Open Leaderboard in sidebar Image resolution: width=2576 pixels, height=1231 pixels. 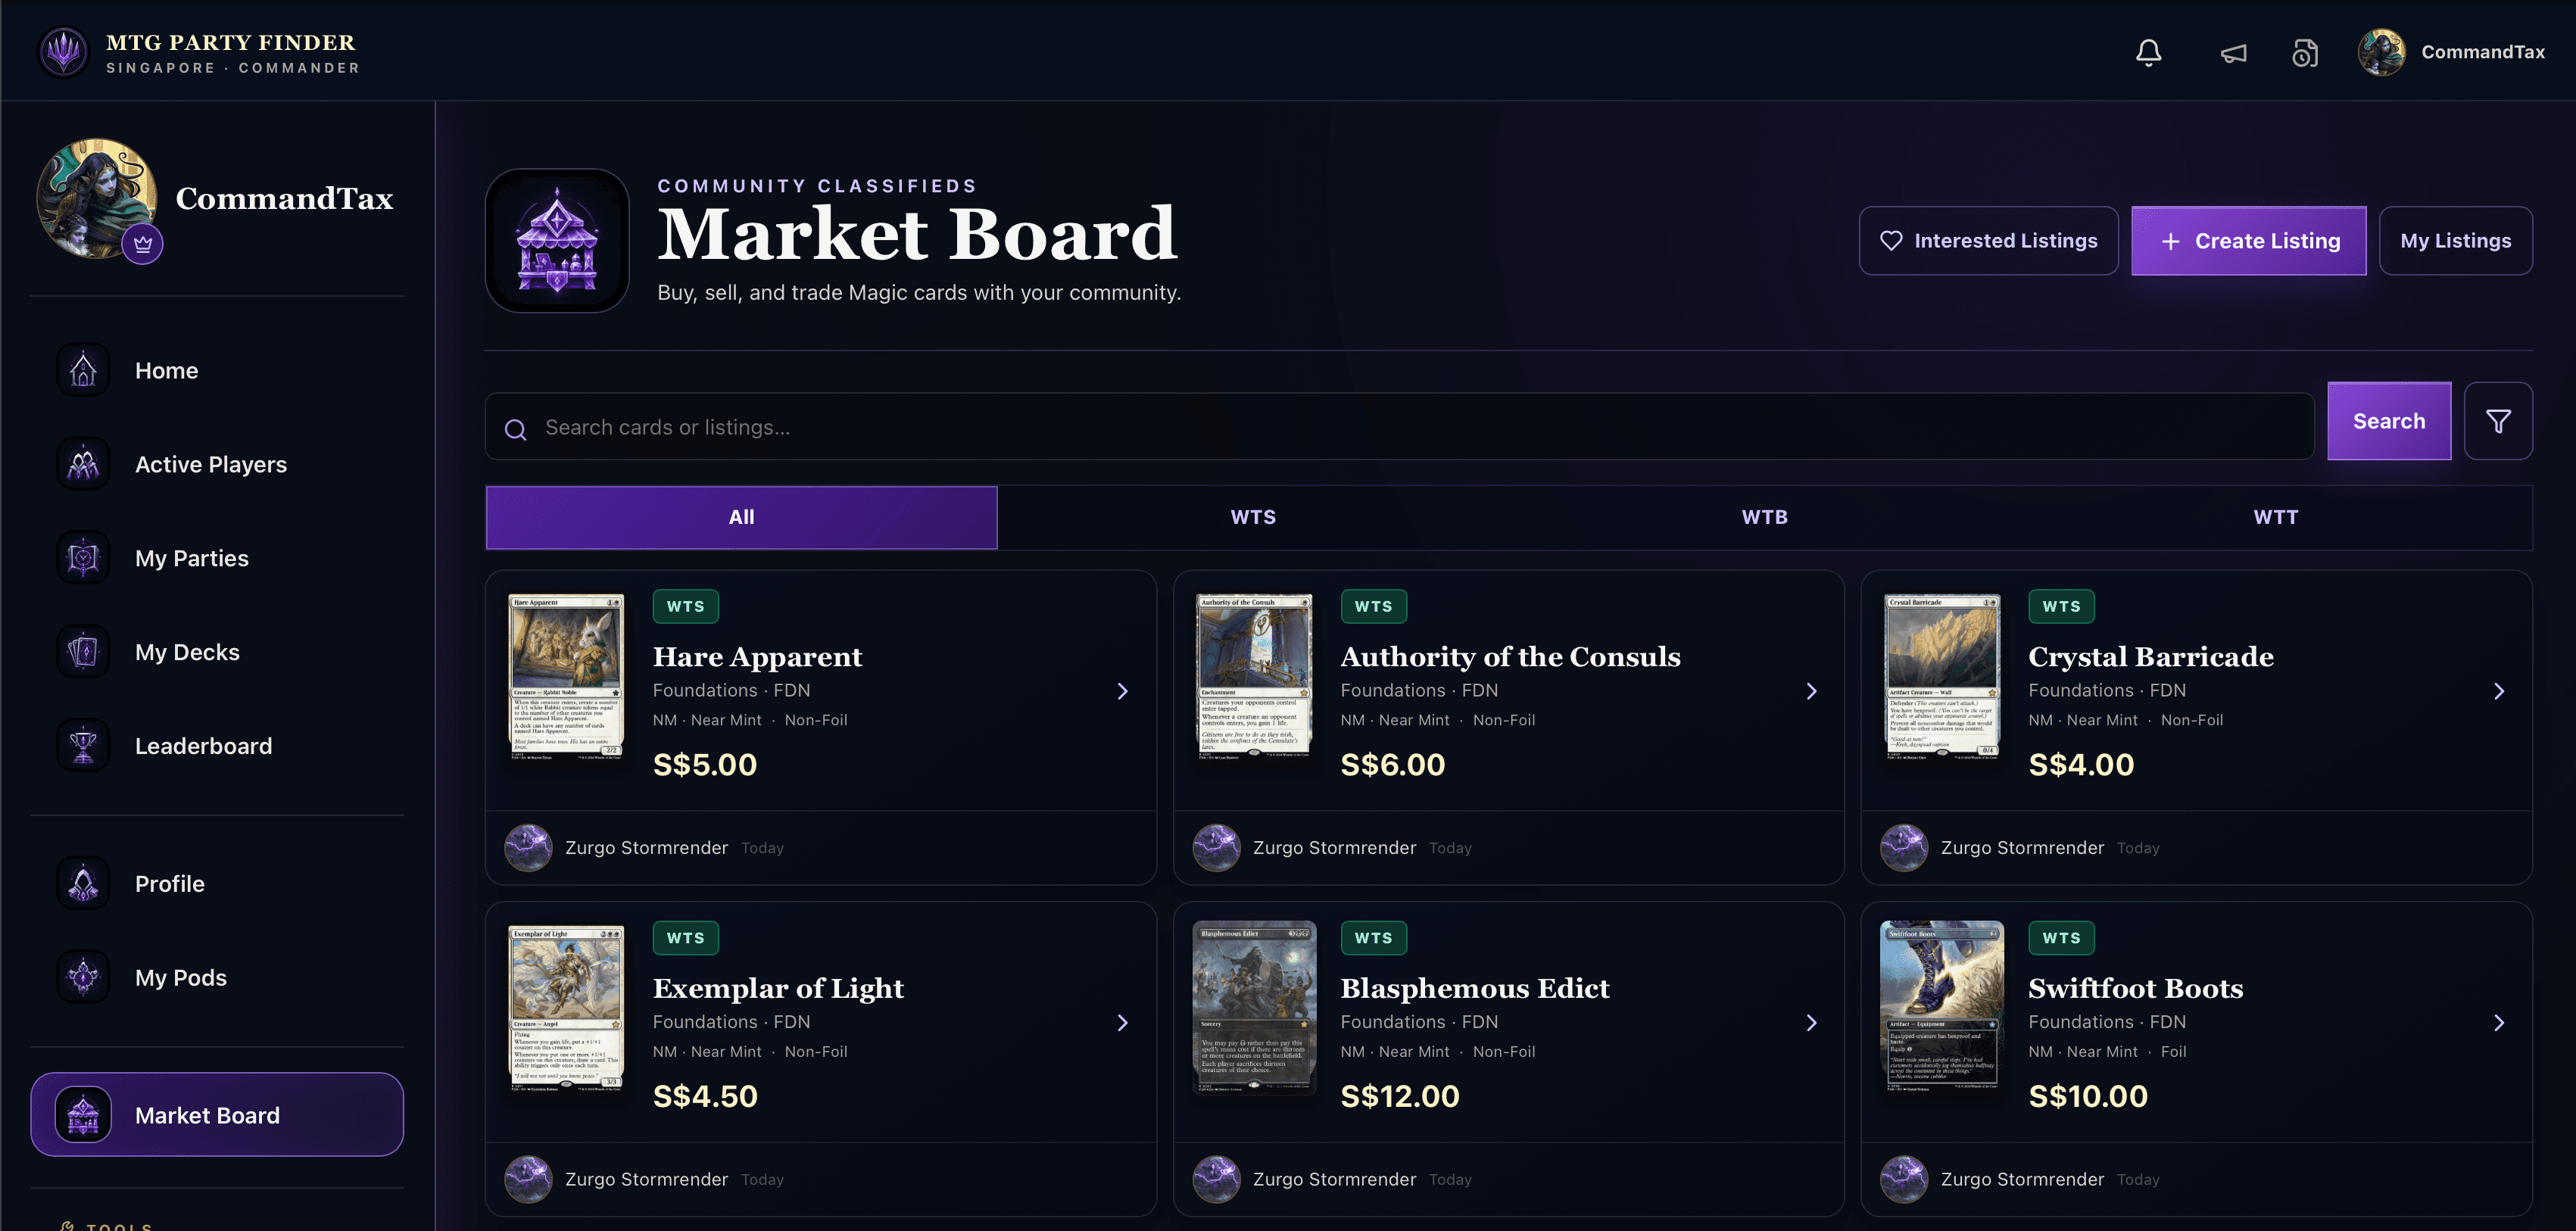pos(217,746)
